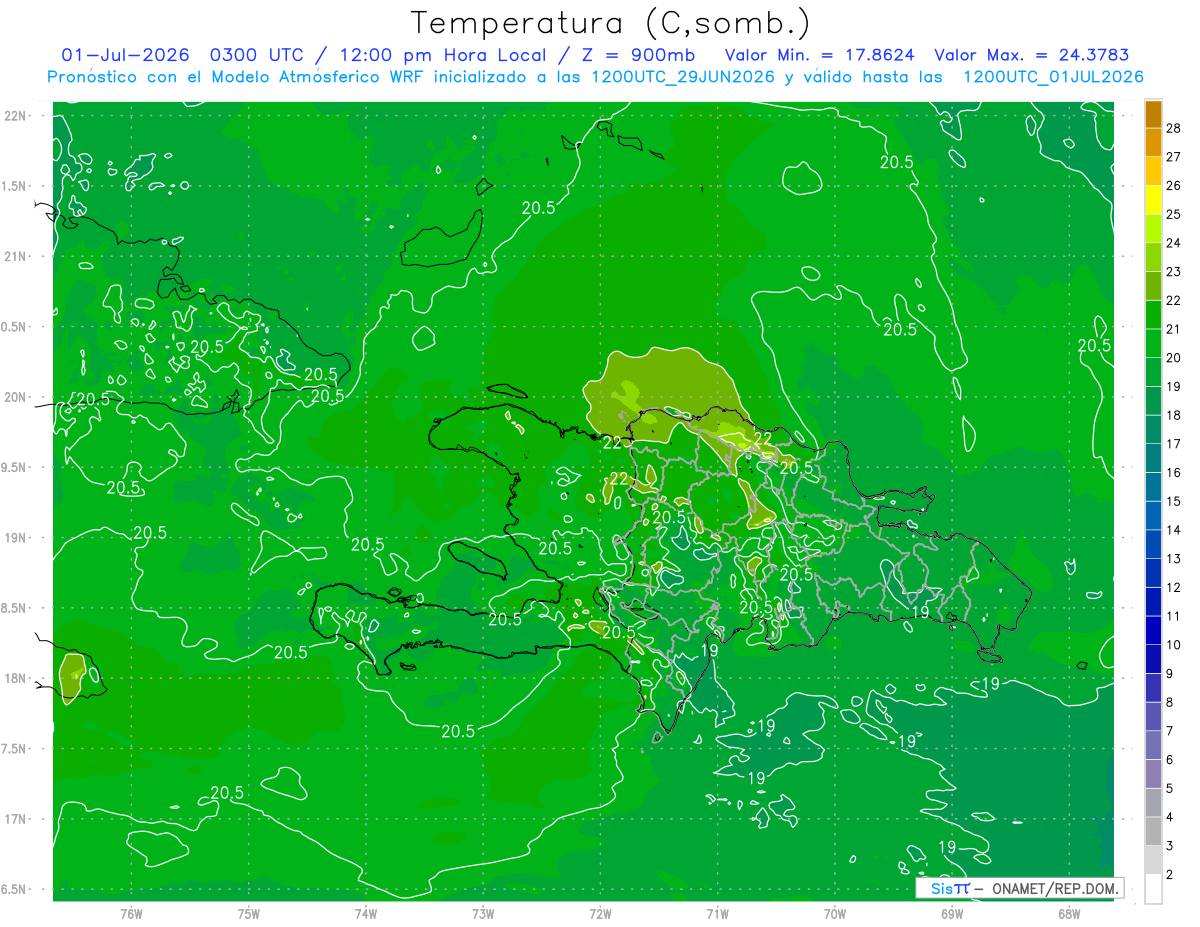The height and width of the screenshot is (927, 1200).
Task: Click the "1200UTC_29JUN2026" initialization time
Action: 683,77
